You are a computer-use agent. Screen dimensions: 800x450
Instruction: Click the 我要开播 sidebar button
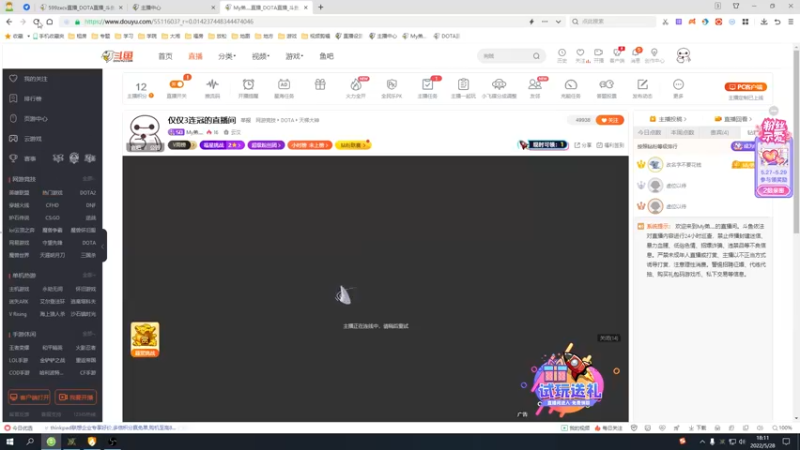click(76, 397)
